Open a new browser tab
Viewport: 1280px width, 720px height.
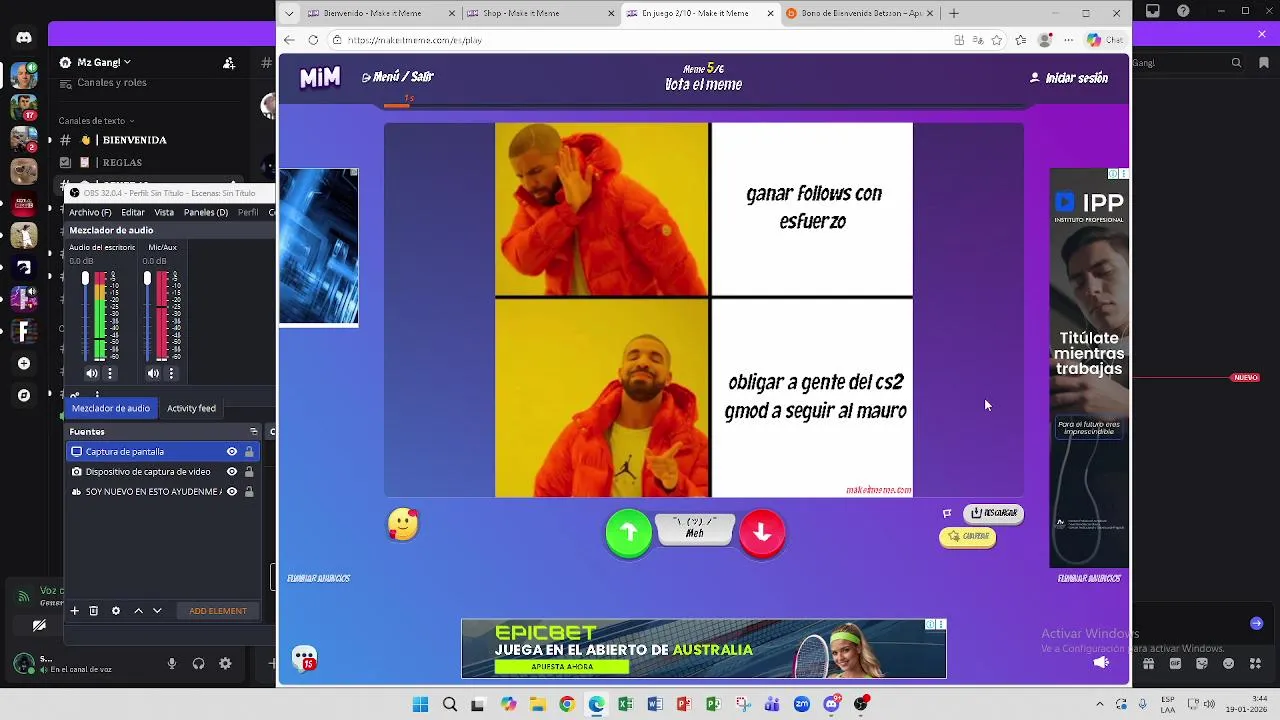coord(954,13)
